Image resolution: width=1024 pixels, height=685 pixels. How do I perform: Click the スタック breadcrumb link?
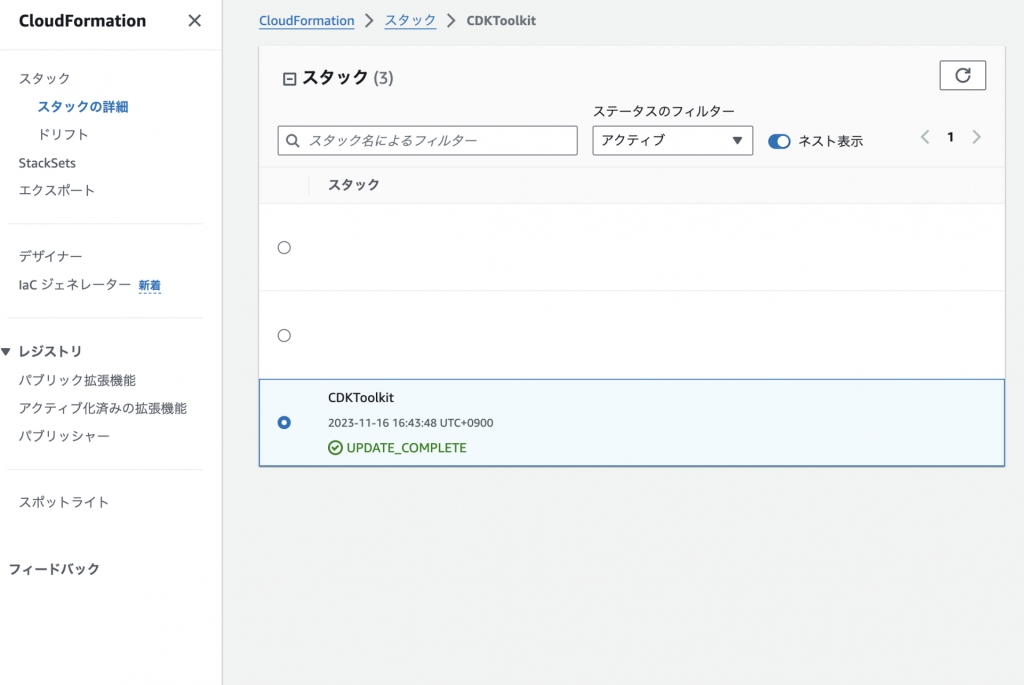[x=410, y=21]
